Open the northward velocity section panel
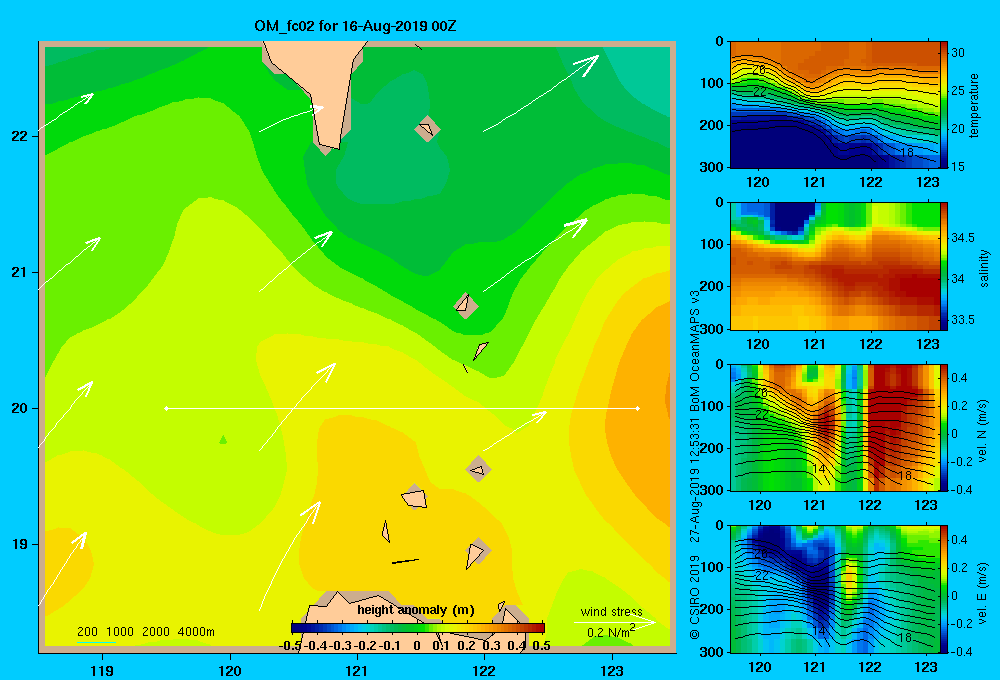 click(x=835, y=428)
